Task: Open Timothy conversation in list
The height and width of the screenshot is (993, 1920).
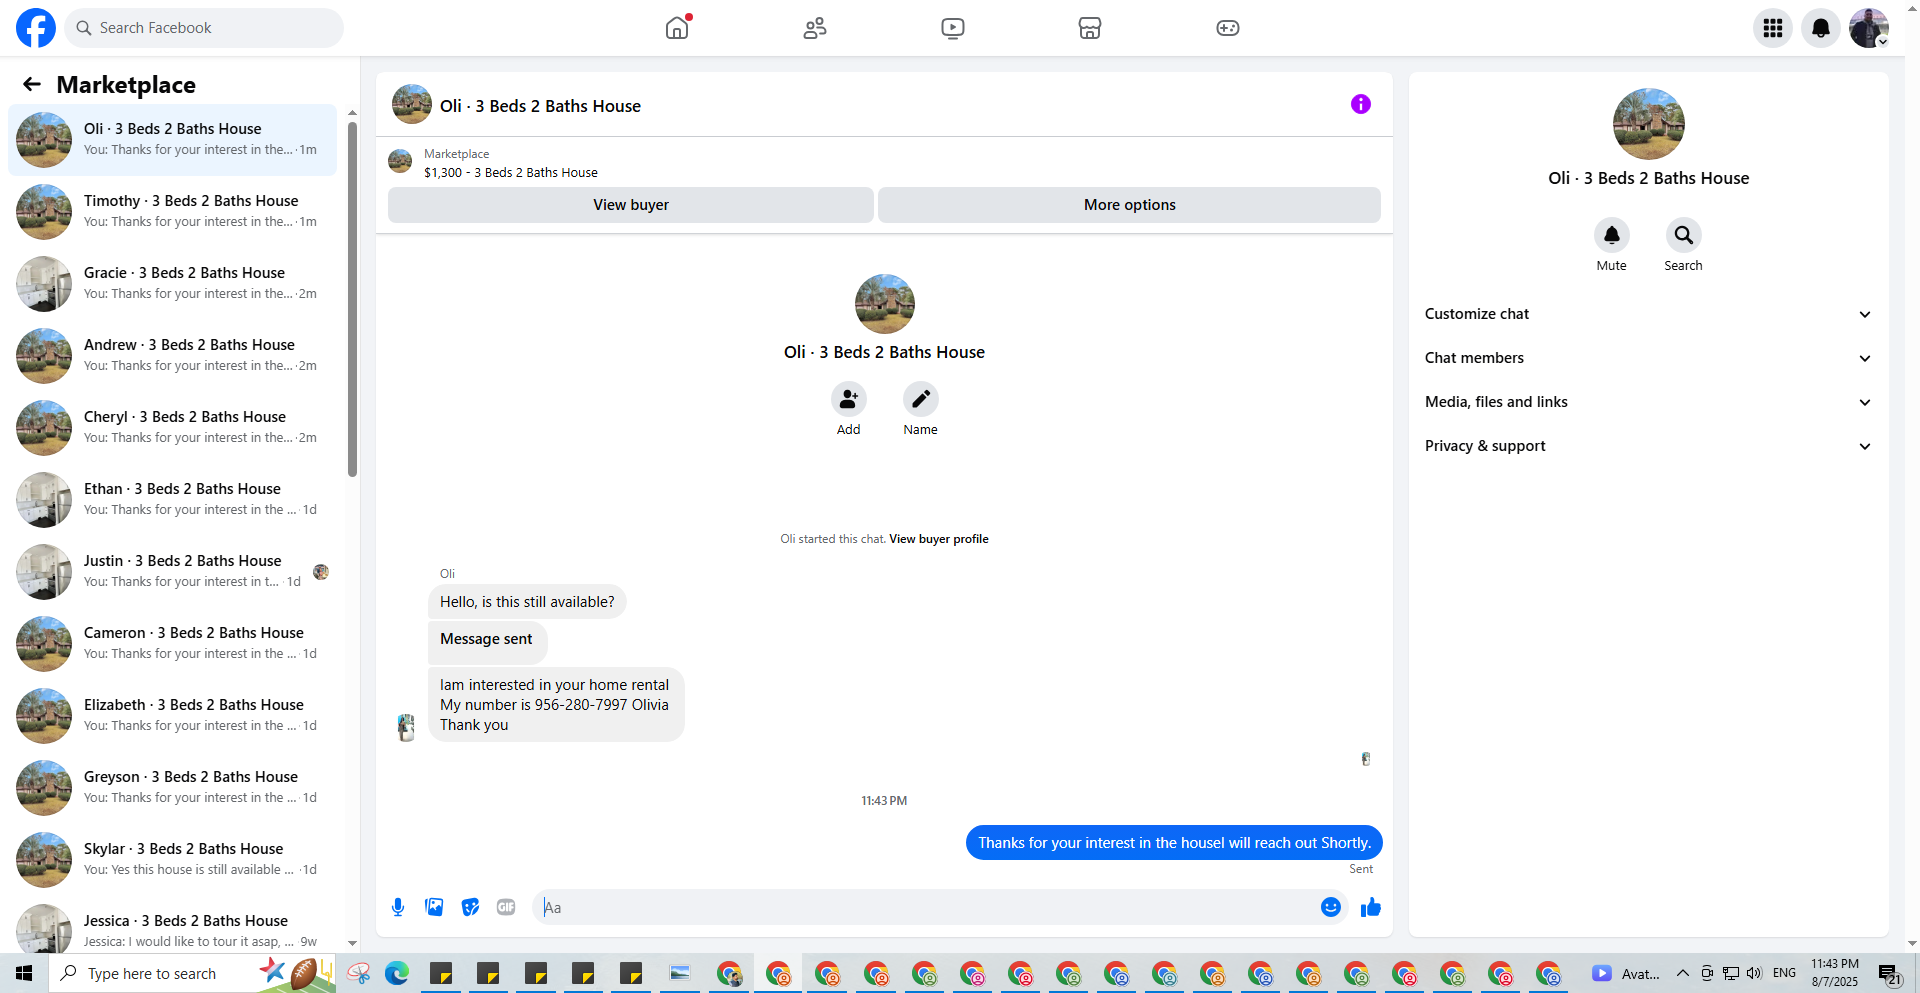Action: pos(172,212)
